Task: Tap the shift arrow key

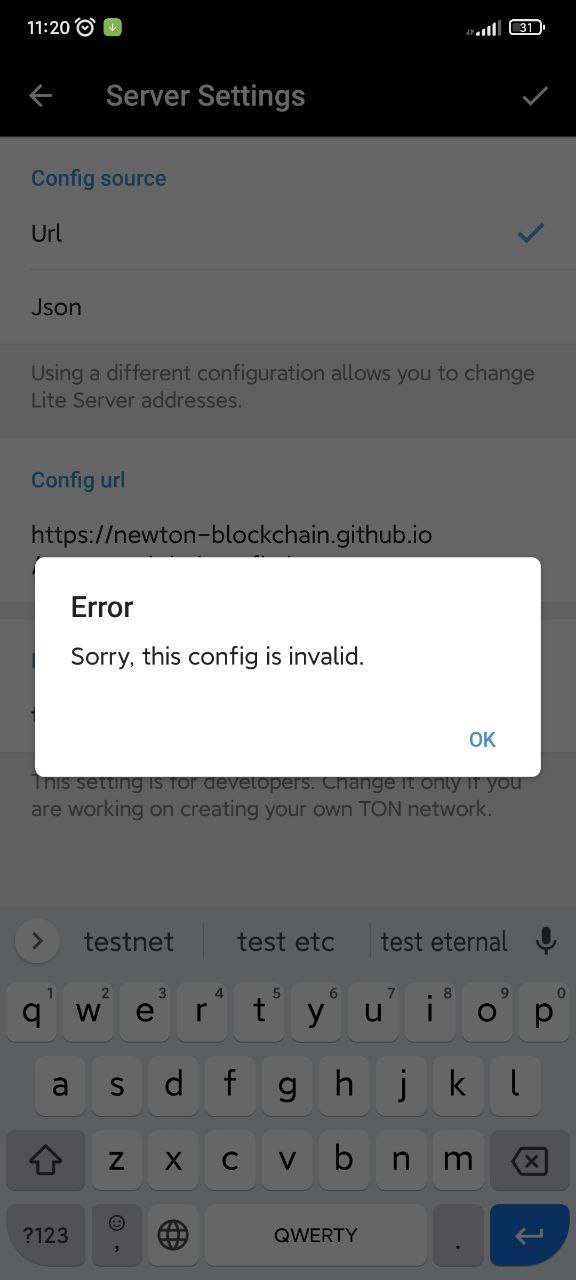Action: tap(44, 1161)
